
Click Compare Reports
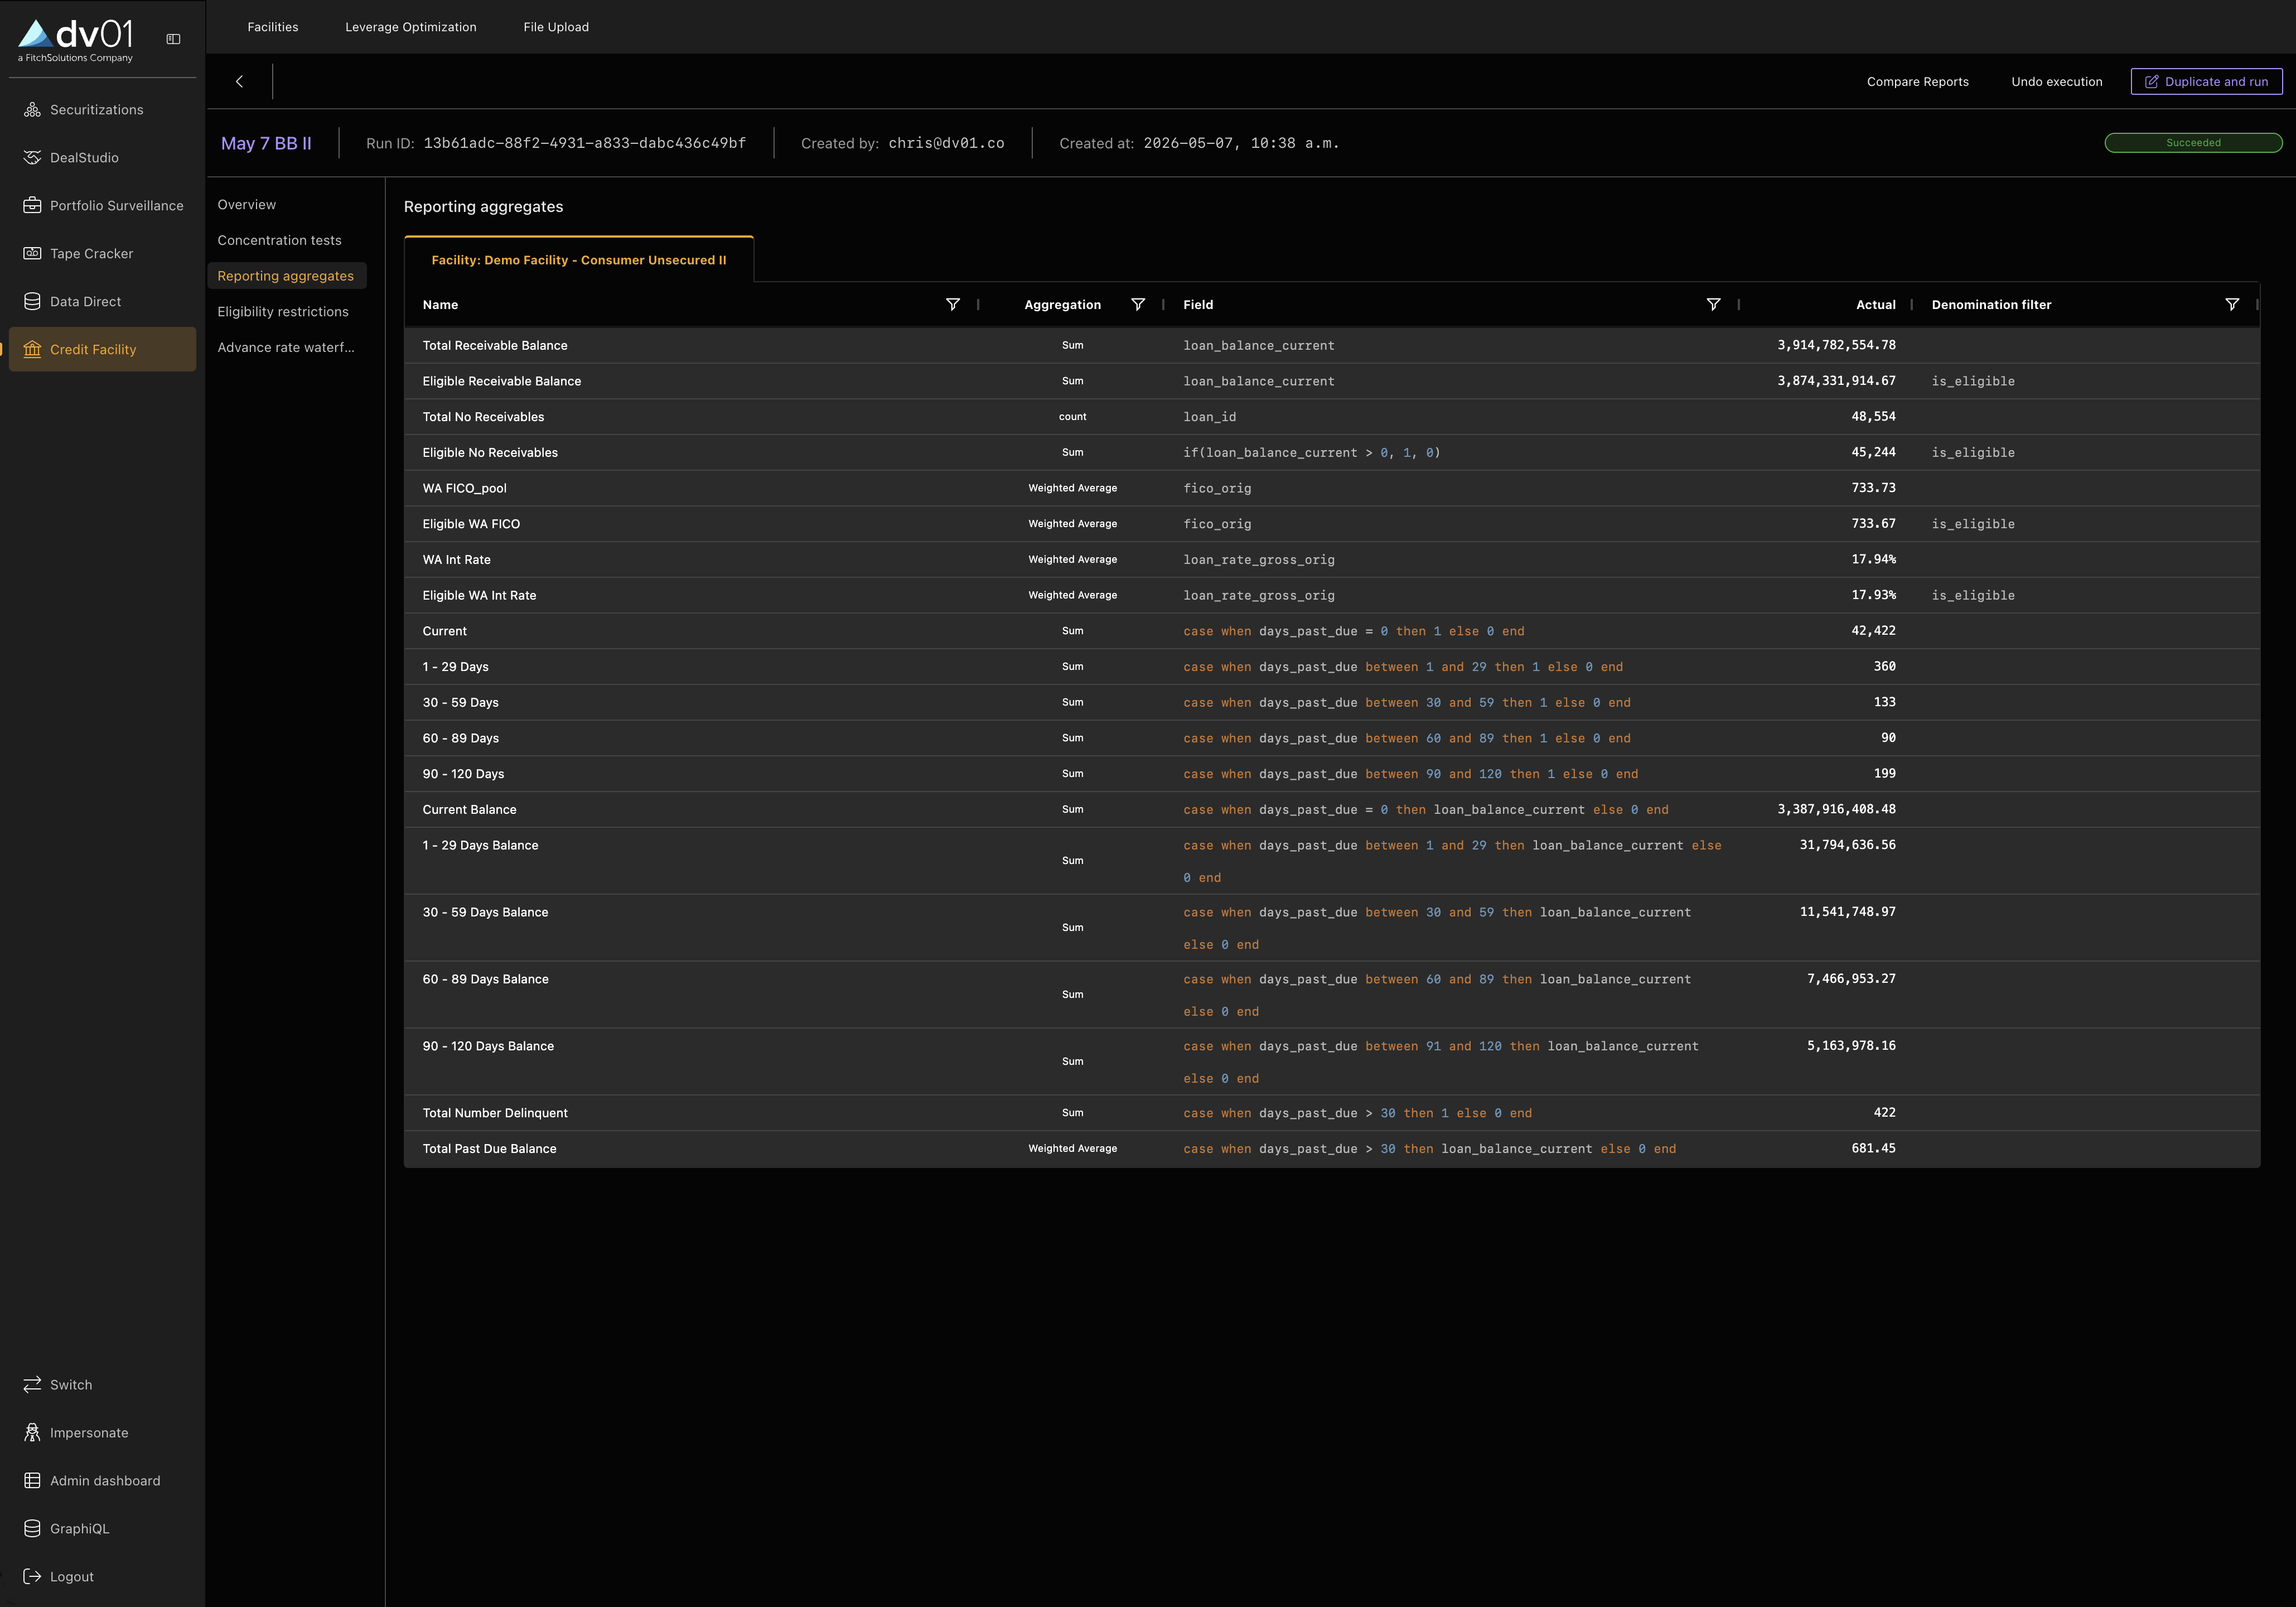(1917, 82)
